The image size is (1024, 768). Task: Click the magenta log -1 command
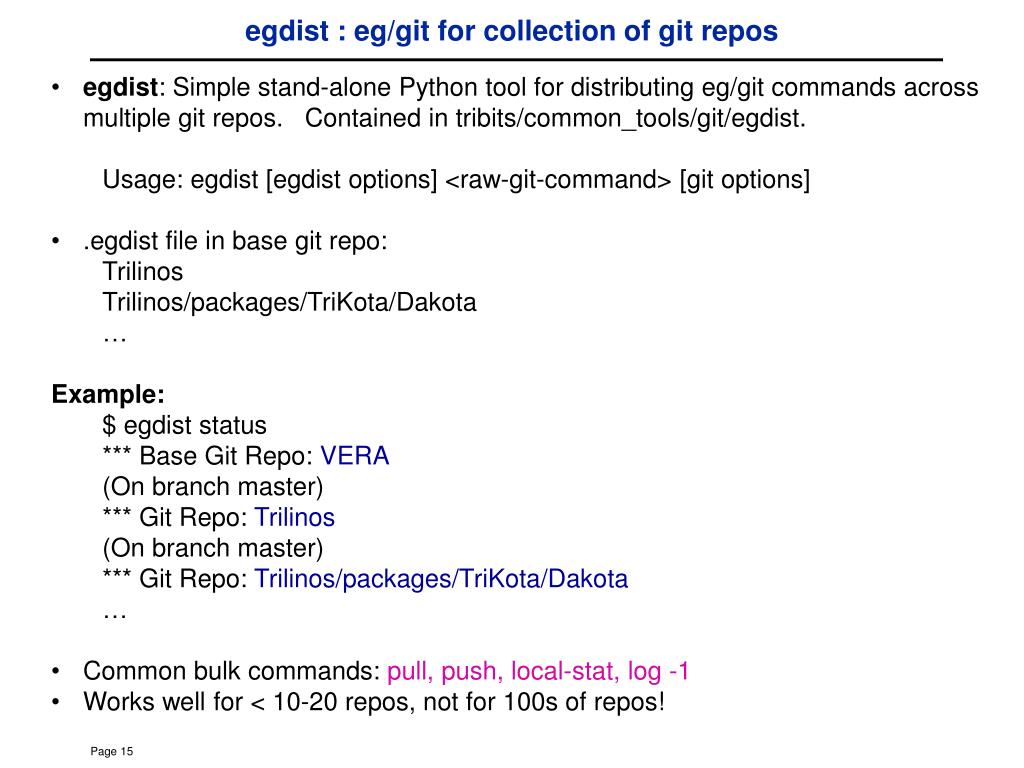click(x=658, y=672)
